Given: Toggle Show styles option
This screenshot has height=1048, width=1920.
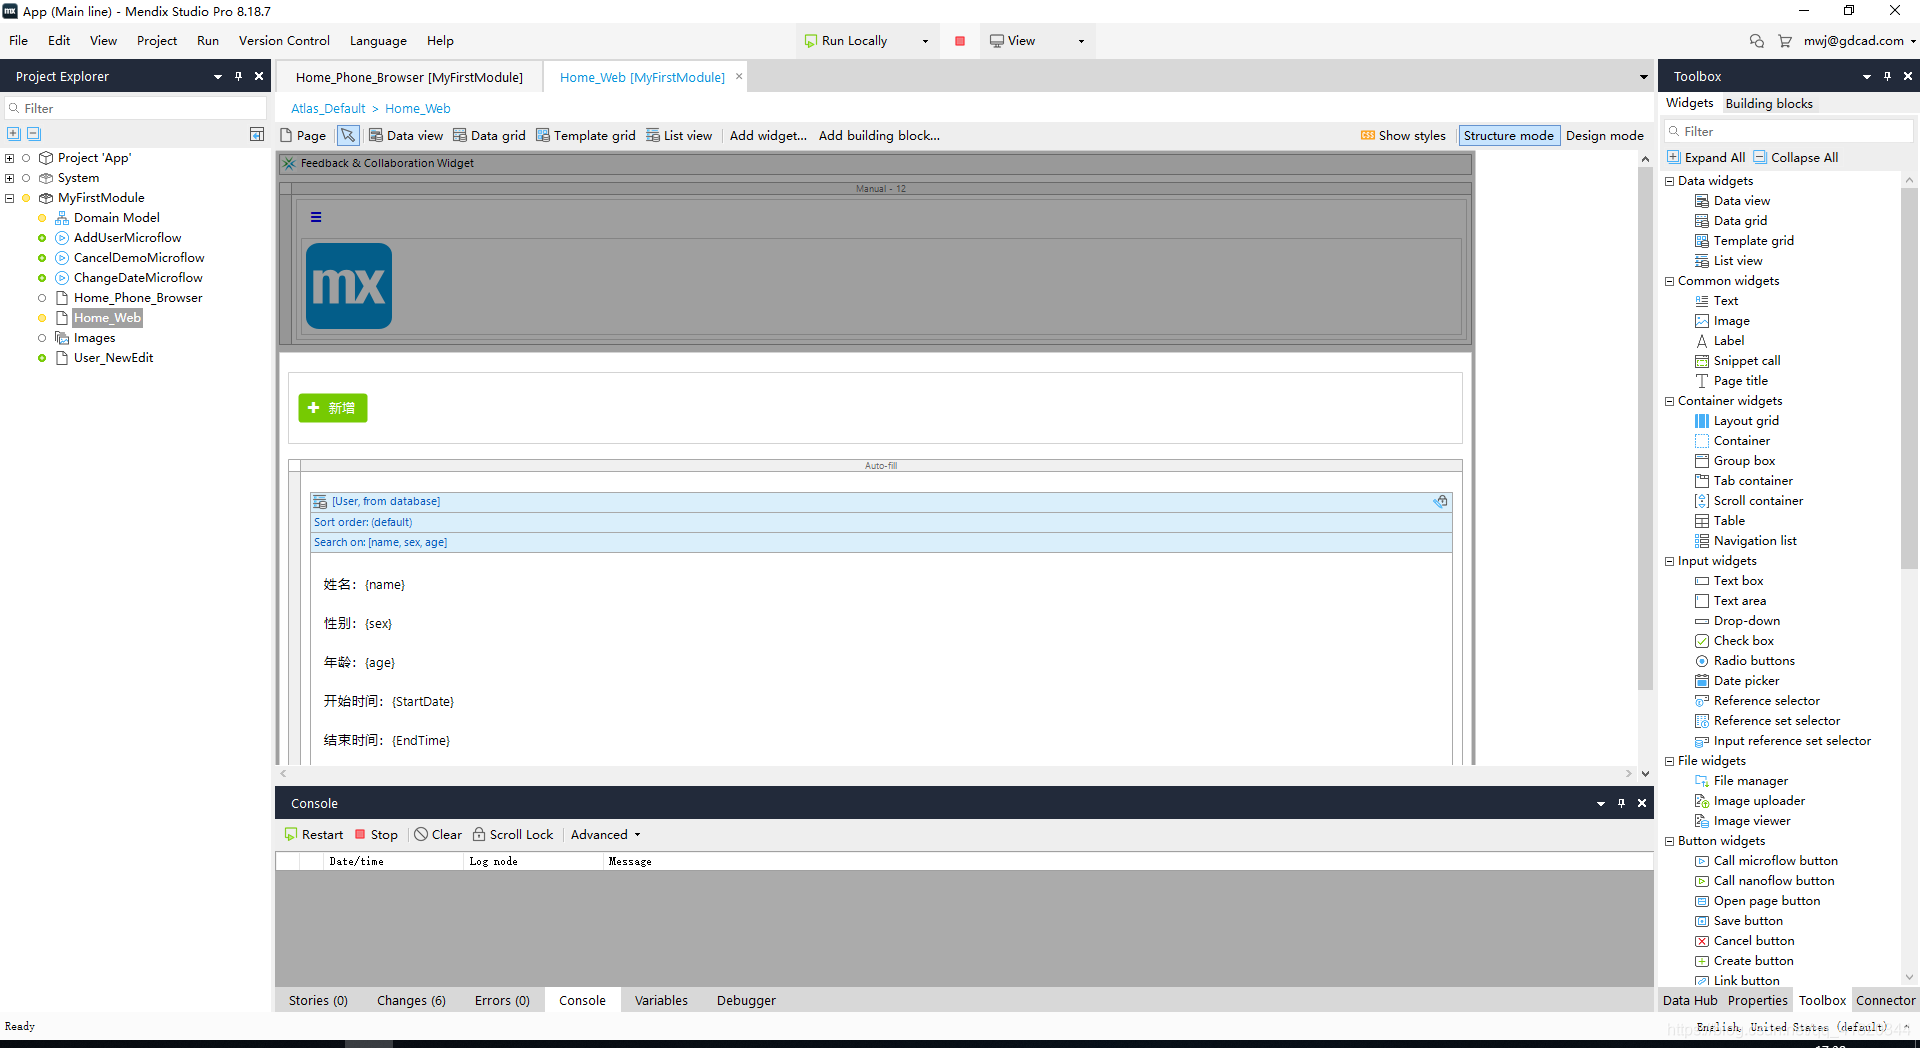Looking at the screenshot, I should [1403, 135].
